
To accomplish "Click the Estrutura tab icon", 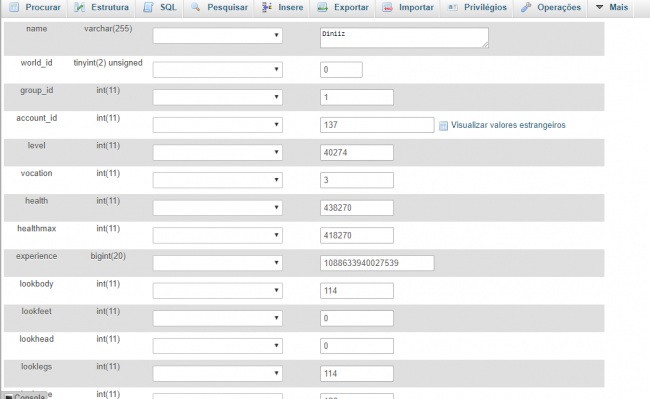I will [x=80, y=7].
